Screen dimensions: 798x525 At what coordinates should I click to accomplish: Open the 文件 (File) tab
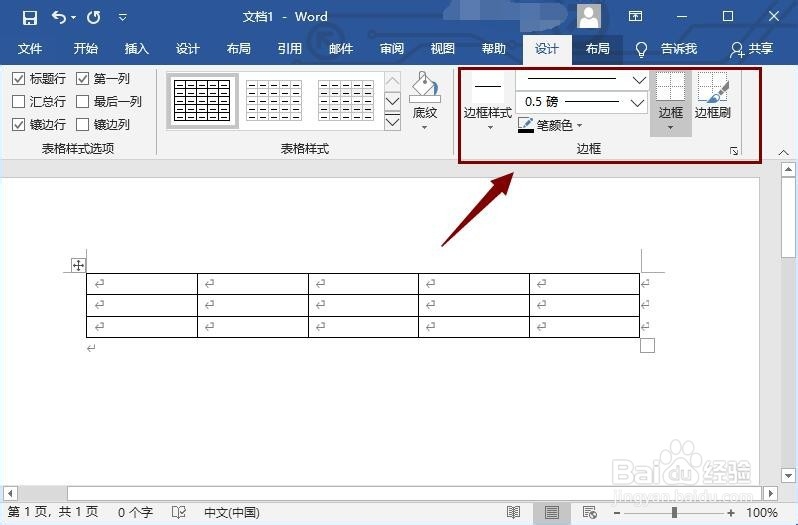30,49
